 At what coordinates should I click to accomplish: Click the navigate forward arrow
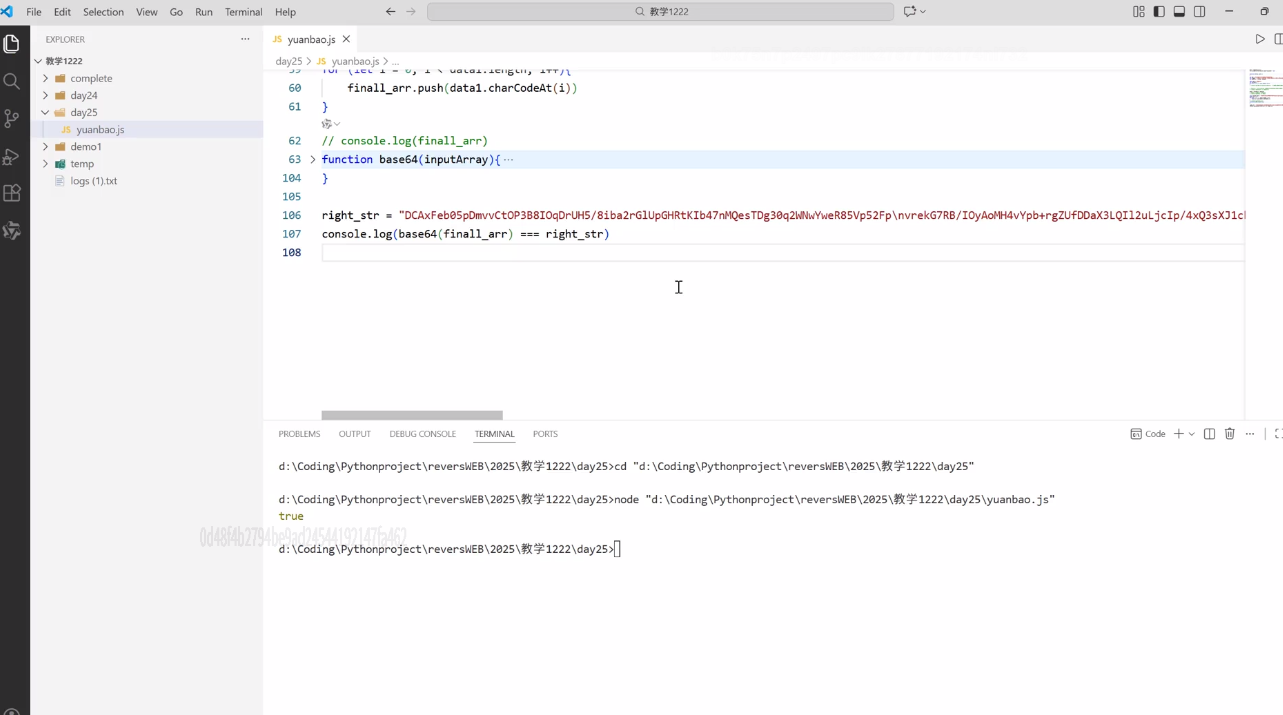(411, 12)
